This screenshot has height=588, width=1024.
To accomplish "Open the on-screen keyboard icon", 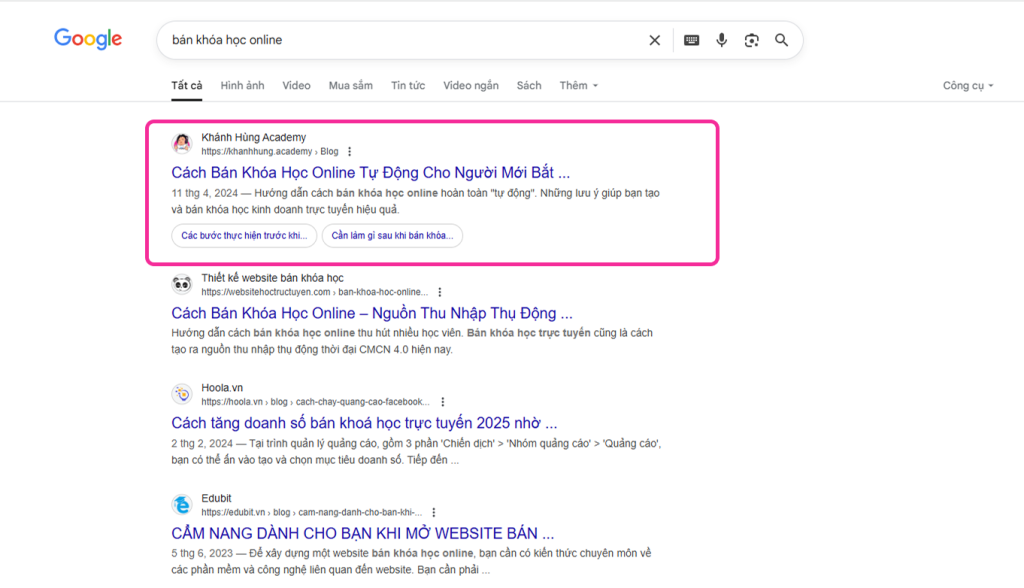I will pos(692,41).
